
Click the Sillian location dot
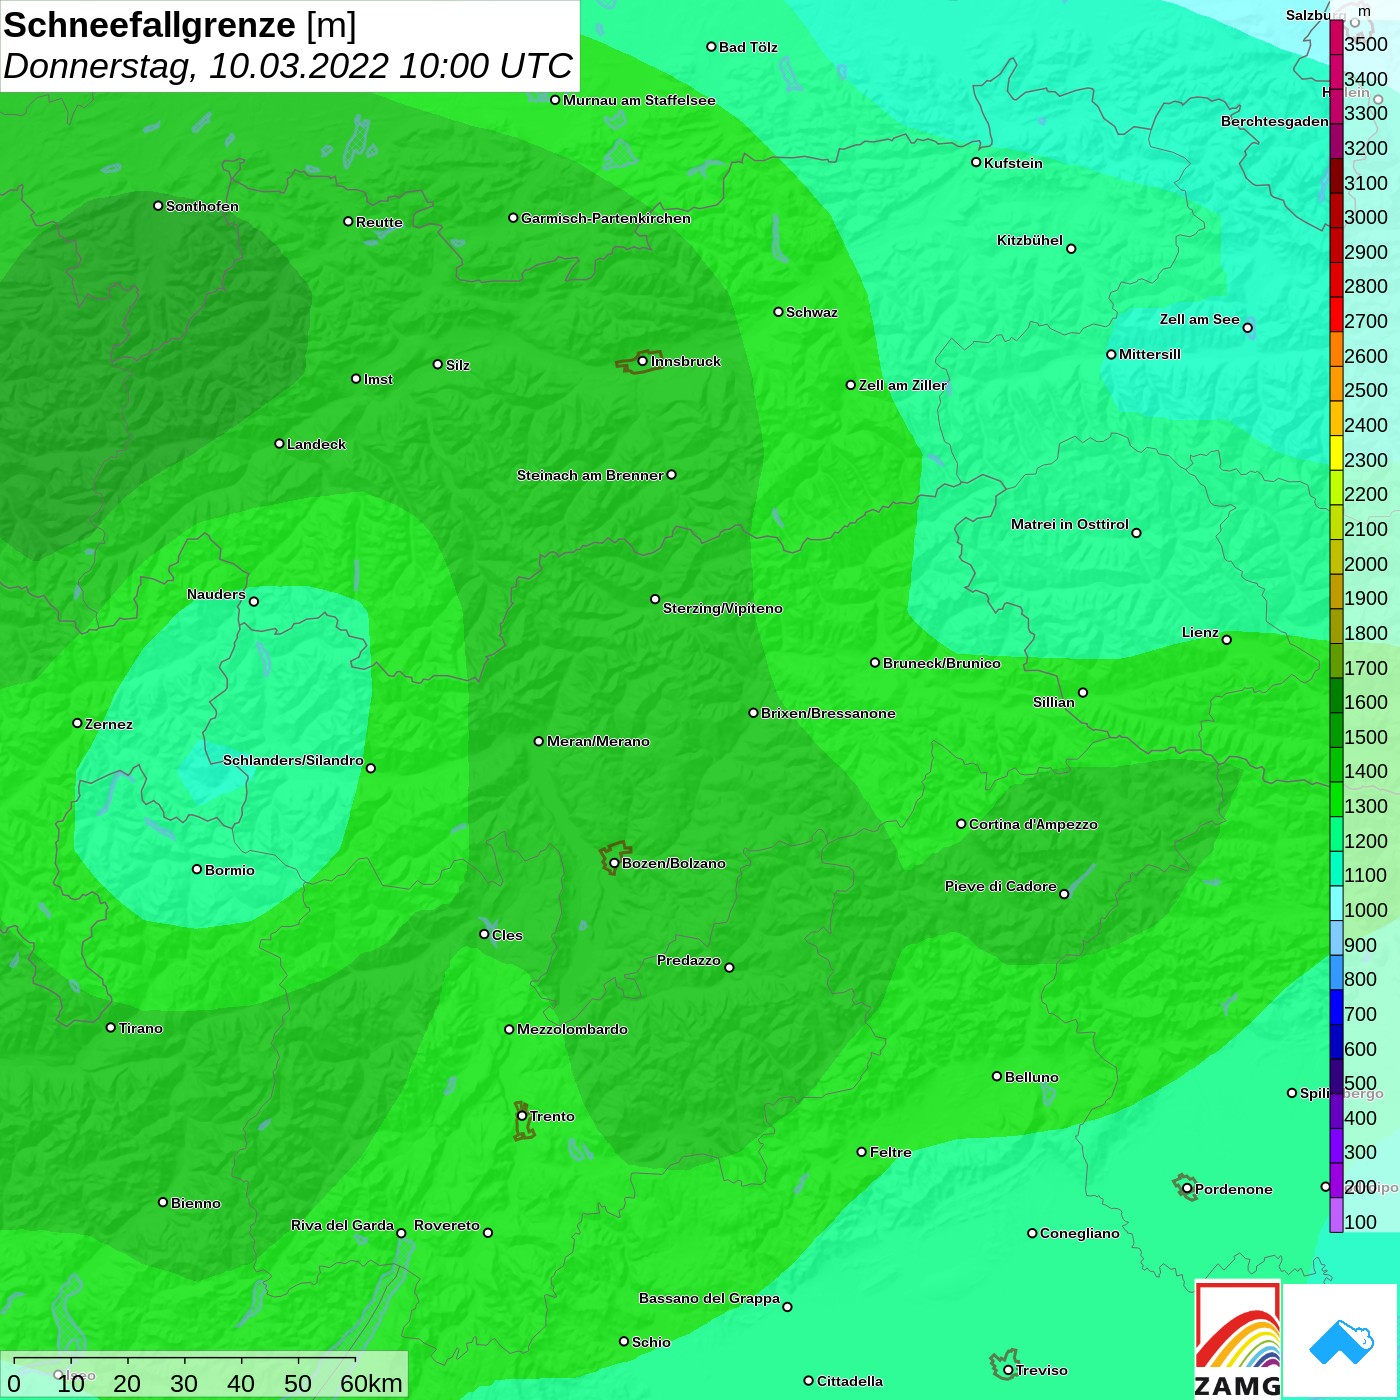point(1083,693)
